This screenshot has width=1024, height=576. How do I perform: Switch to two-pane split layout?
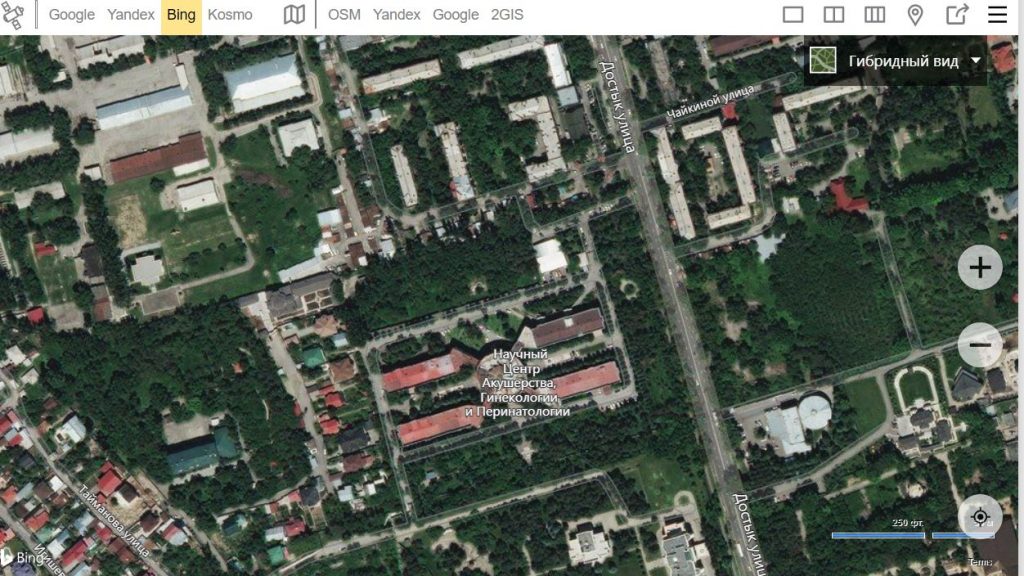point(834,14)
